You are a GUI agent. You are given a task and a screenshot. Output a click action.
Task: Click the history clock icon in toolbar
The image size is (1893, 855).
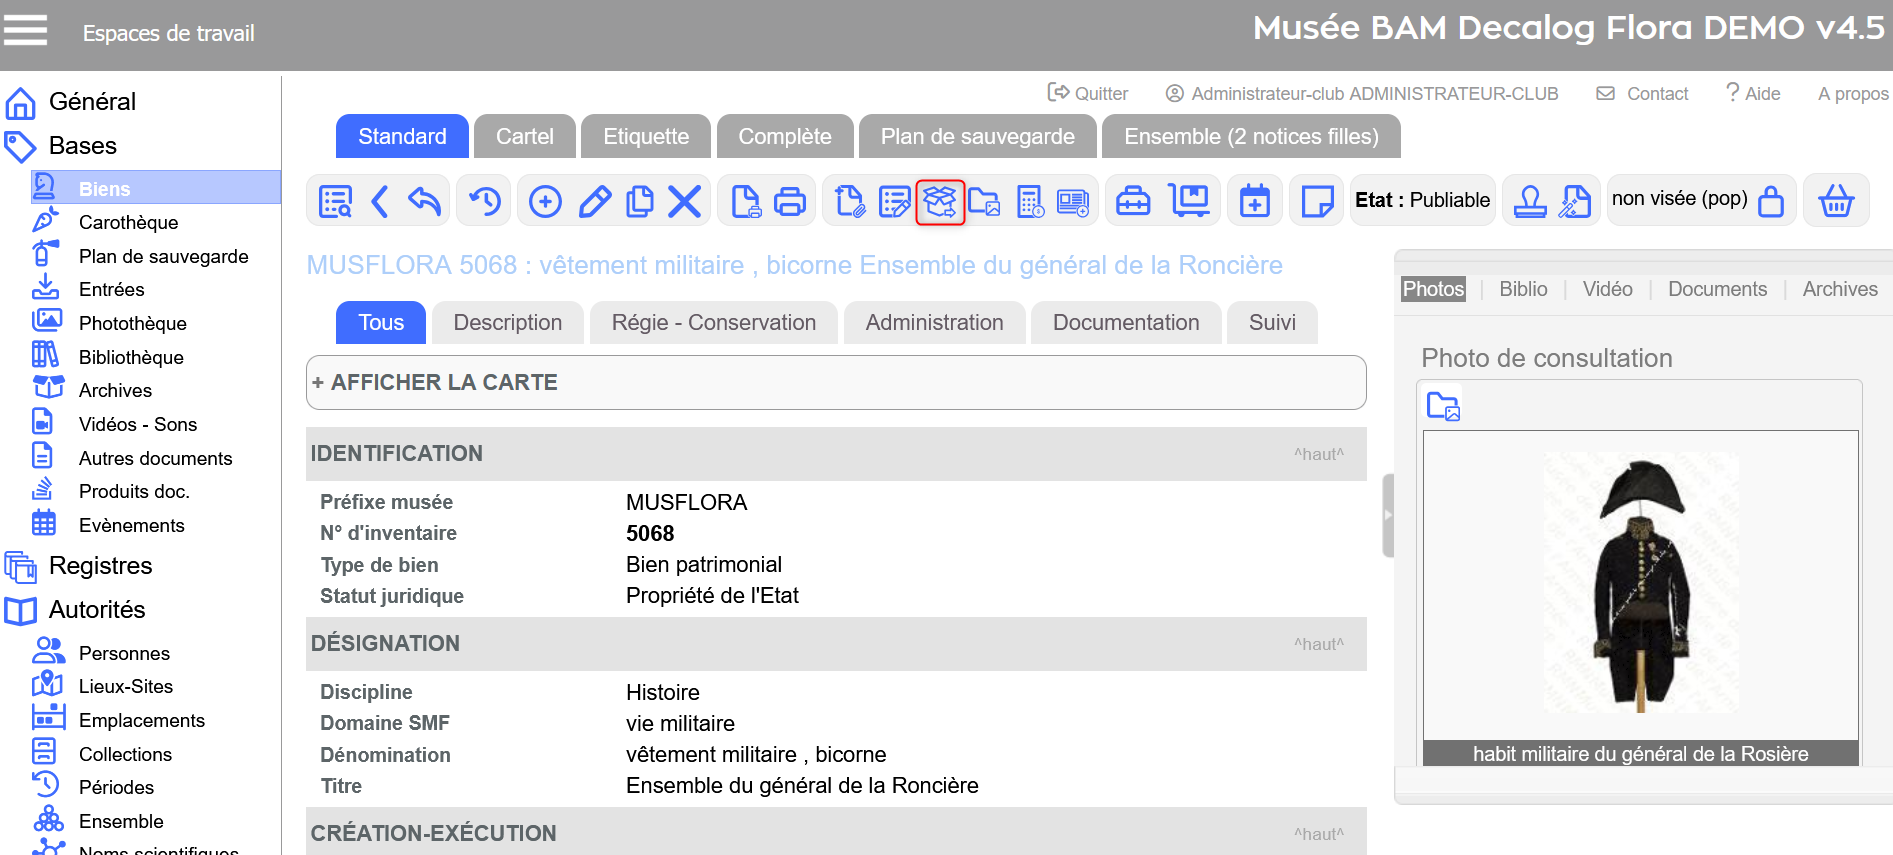coord(485,202)
